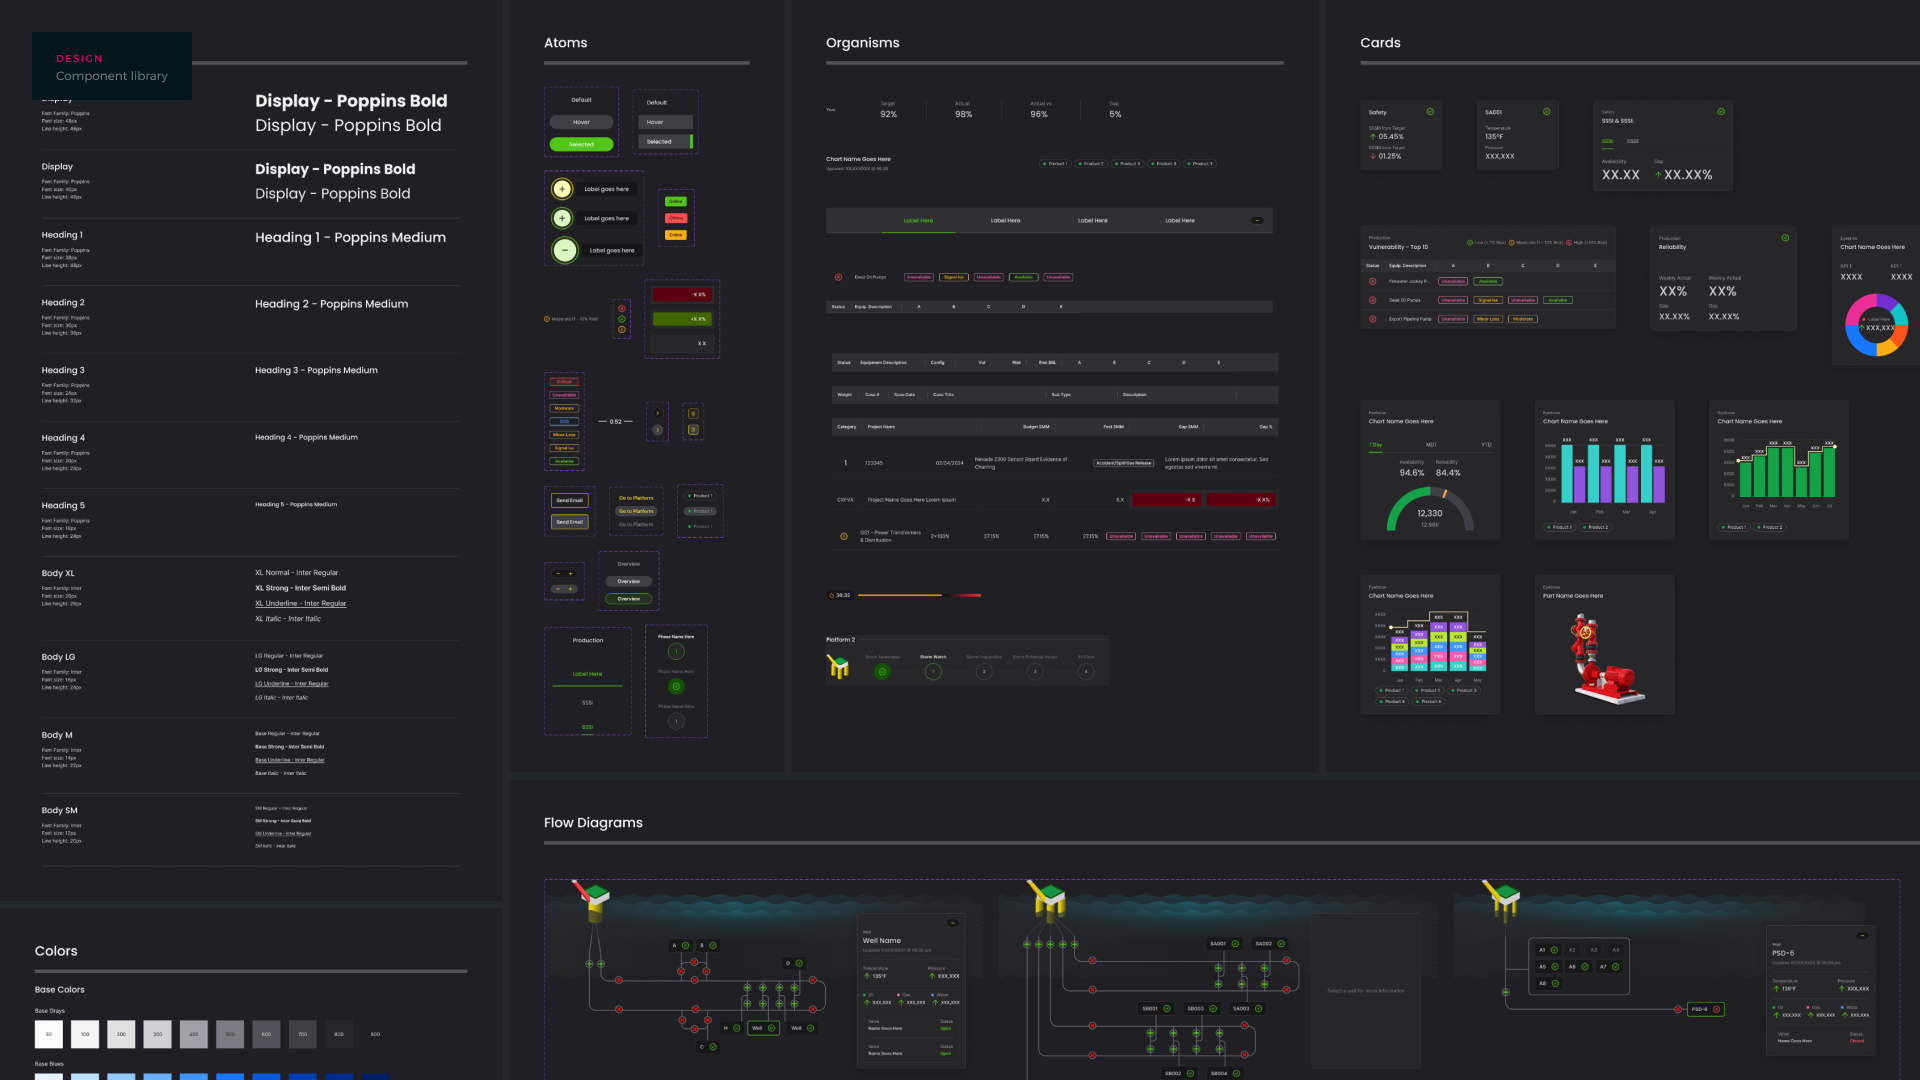
Task: Click the yellow Go to Platform link
Action: 636,498
